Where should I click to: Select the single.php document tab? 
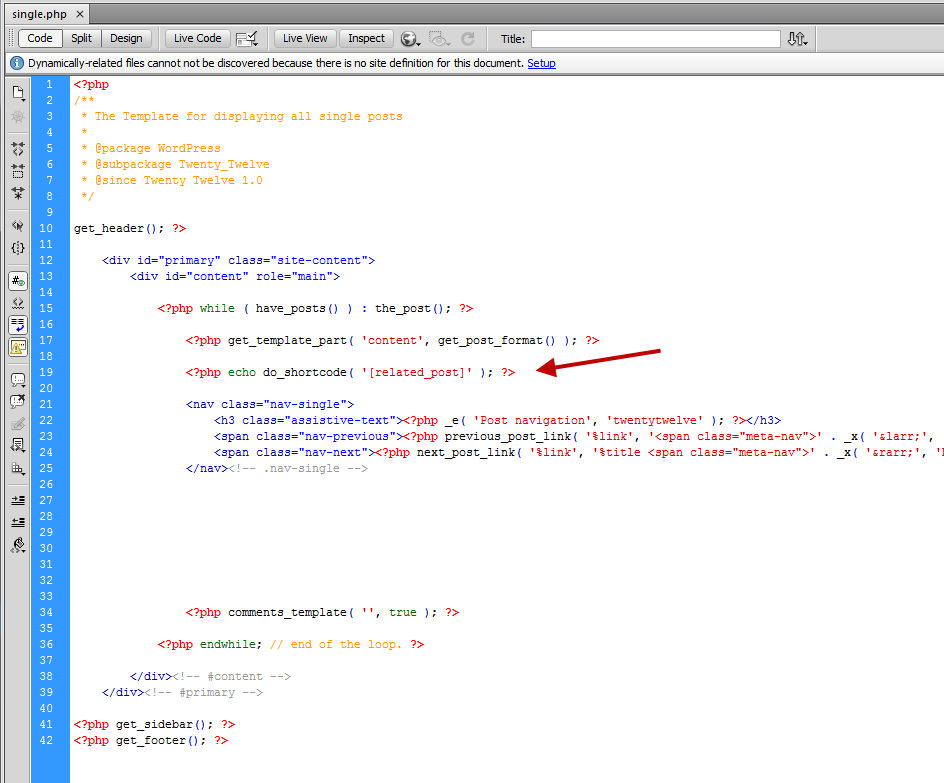click(x=40, y=14)
